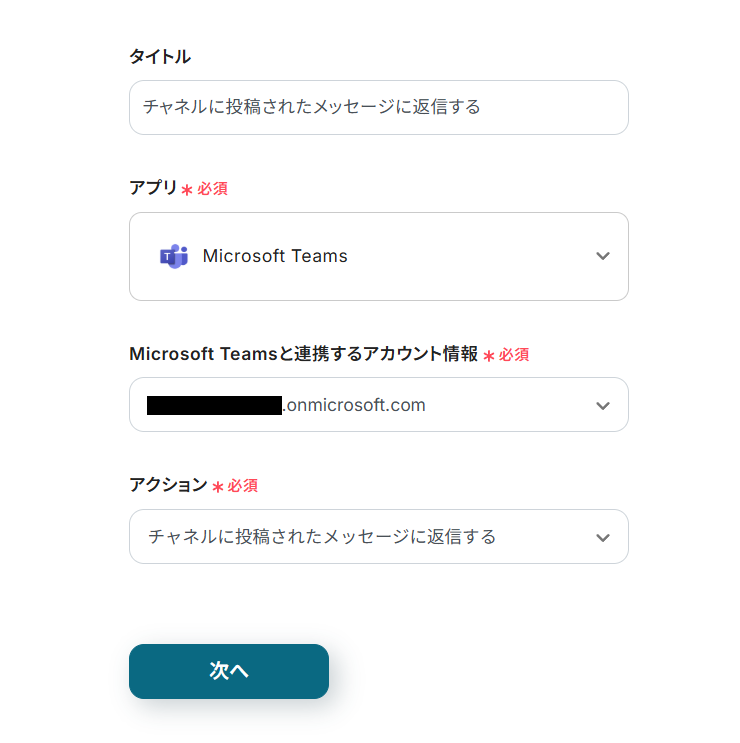Click the タイトル field label
Viewport: 740px width, 743px height.
point(160,57)
